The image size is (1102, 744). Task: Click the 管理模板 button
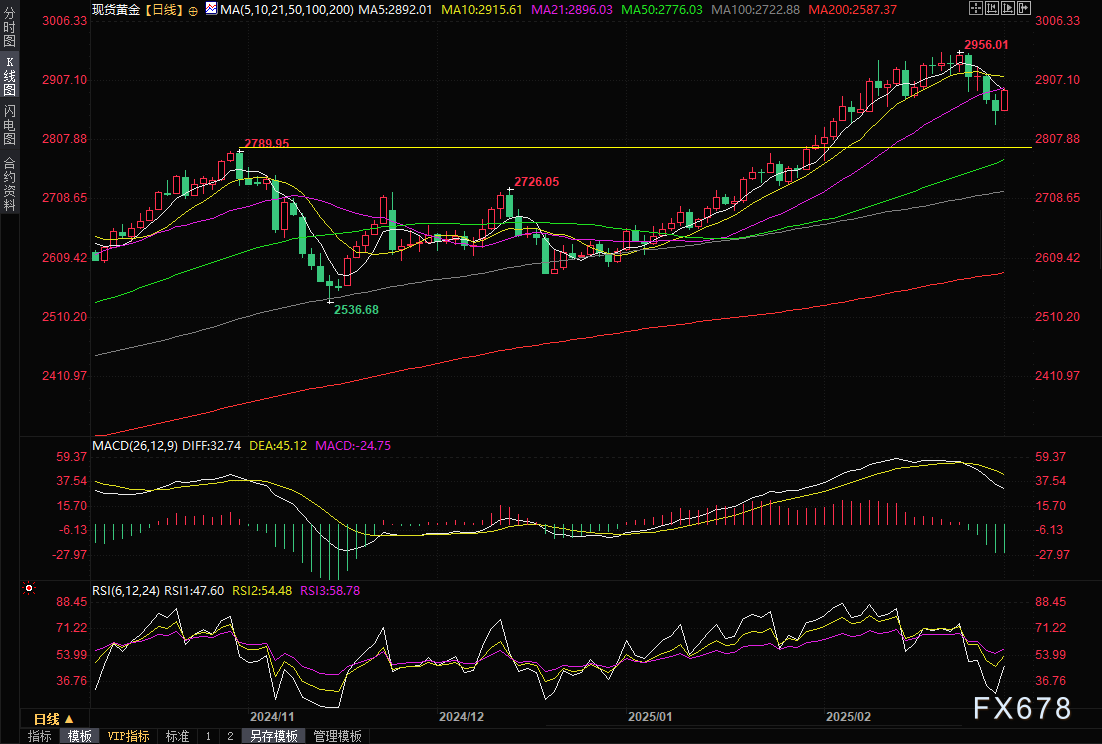(339, 736)
